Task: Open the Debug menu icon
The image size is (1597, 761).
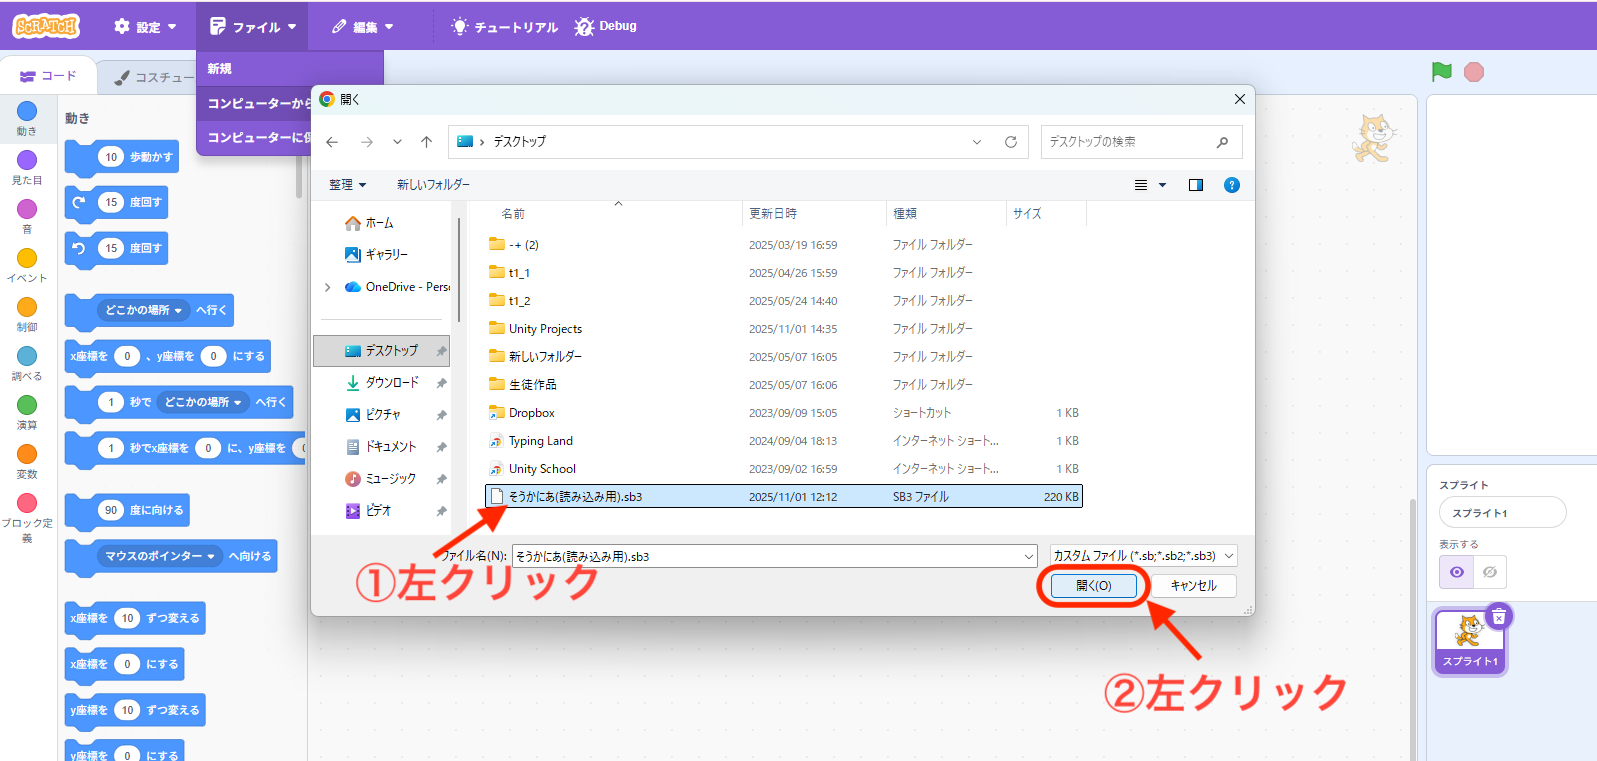Action: pyautogui.click(x=584, y=27)
